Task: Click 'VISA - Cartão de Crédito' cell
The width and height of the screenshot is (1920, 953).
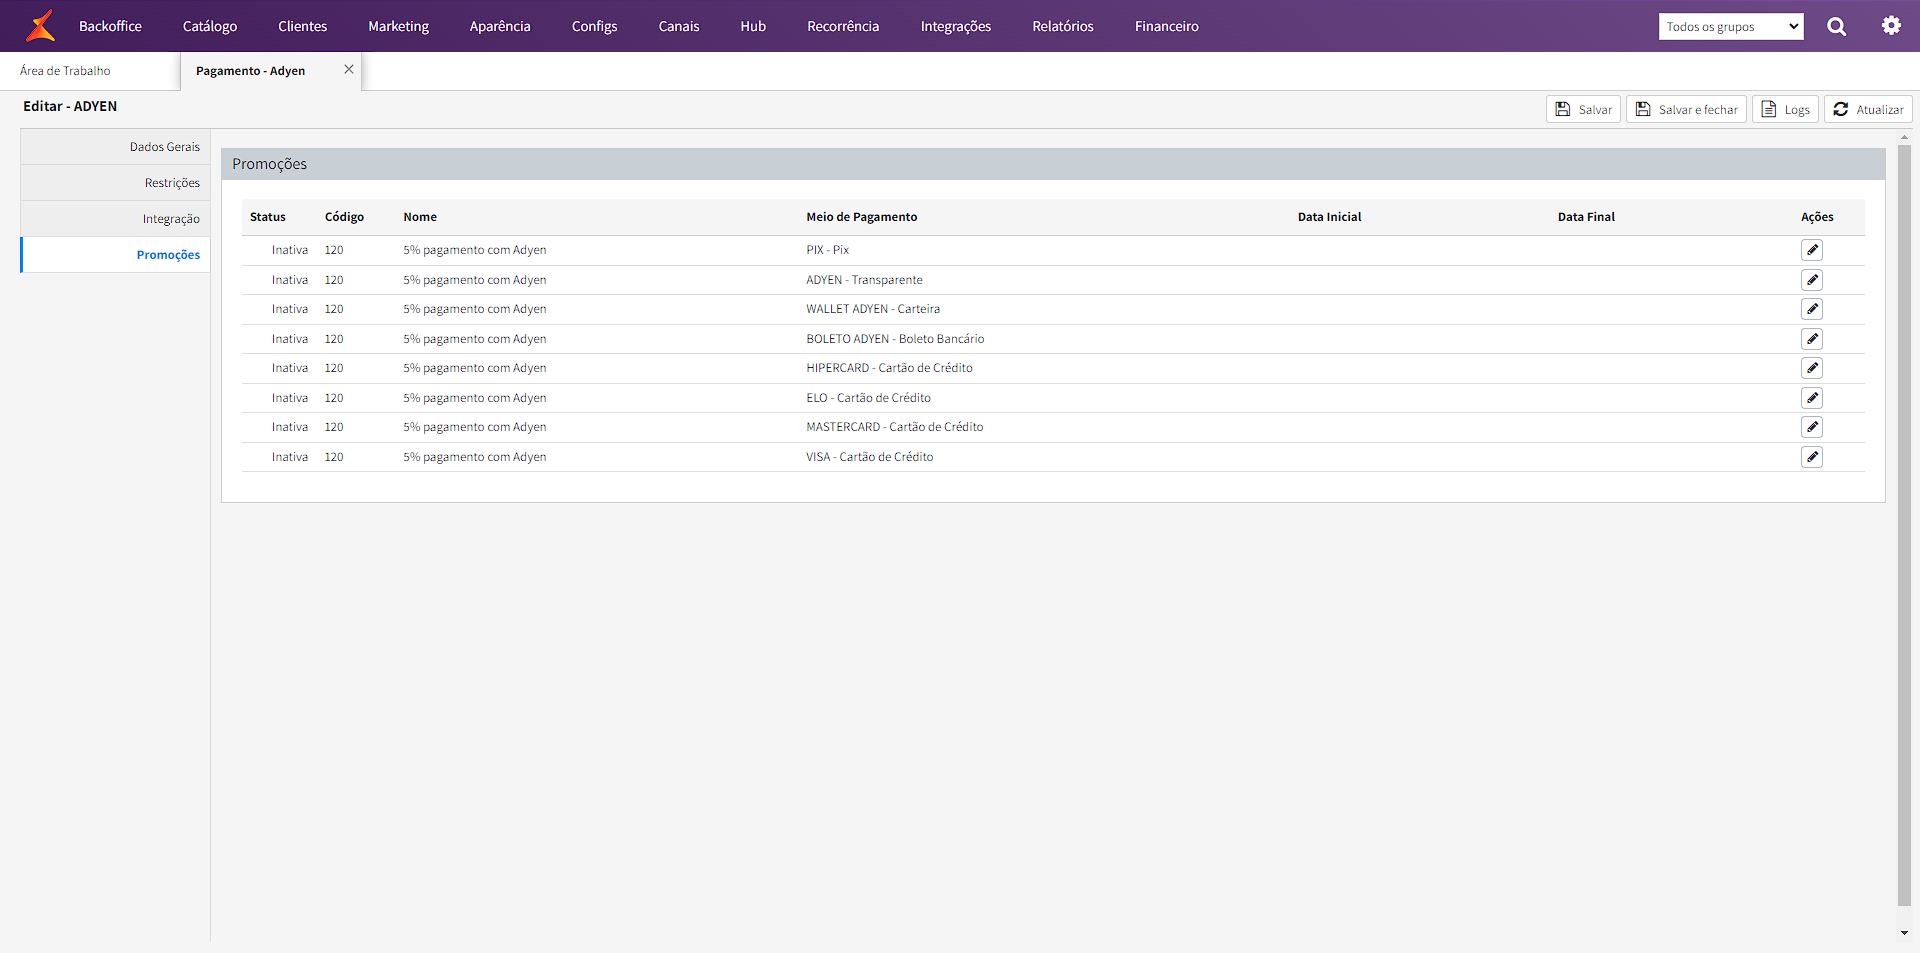Action: click(x=870, y=457)
